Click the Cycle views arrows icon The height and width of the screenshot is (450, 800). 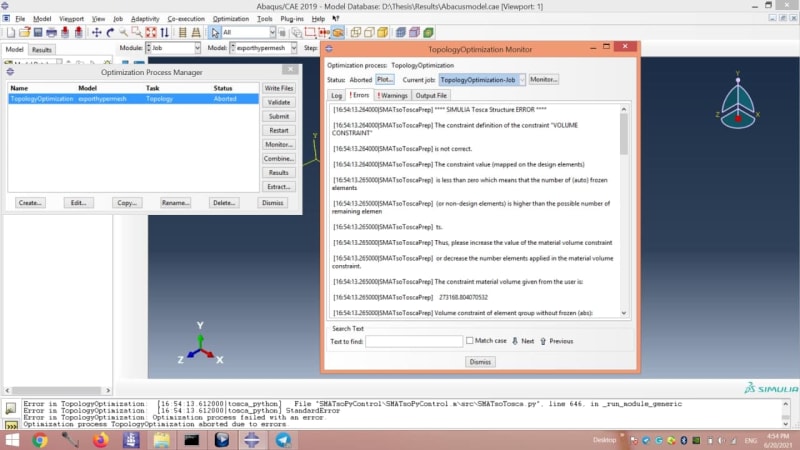click(164, 33)
